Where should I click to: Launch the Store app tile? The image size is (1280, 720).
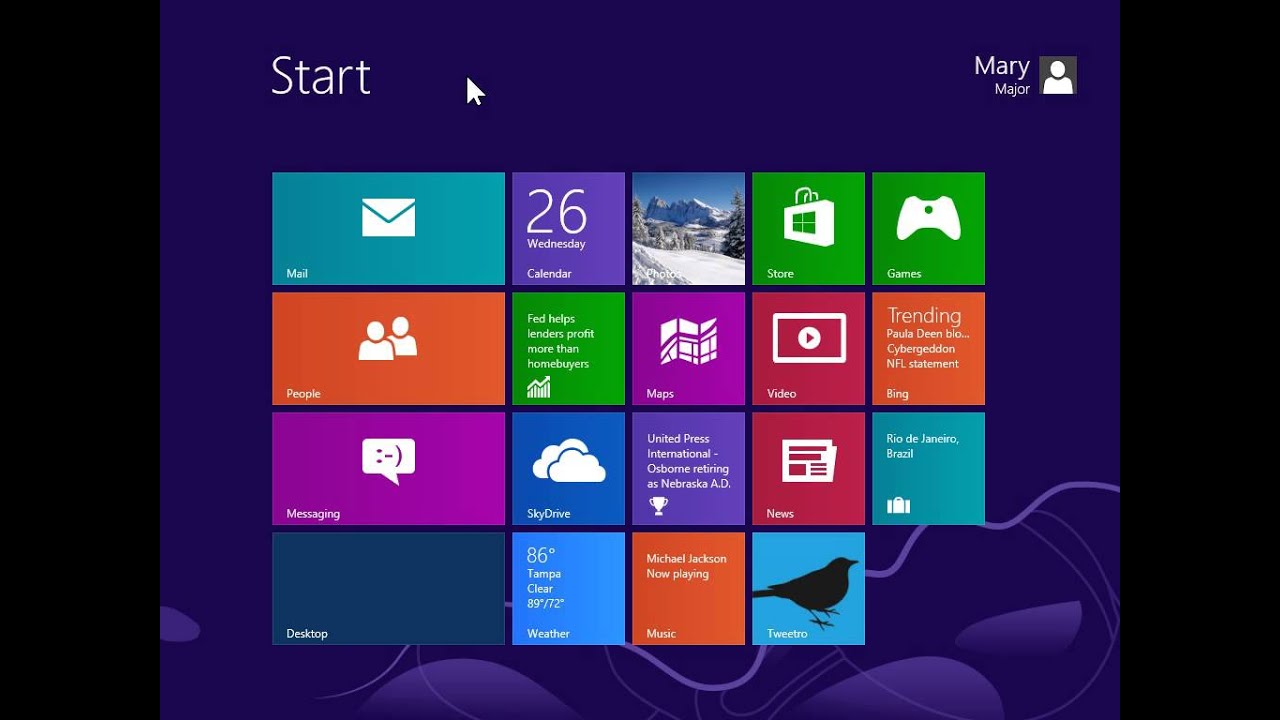pos(808,228)
